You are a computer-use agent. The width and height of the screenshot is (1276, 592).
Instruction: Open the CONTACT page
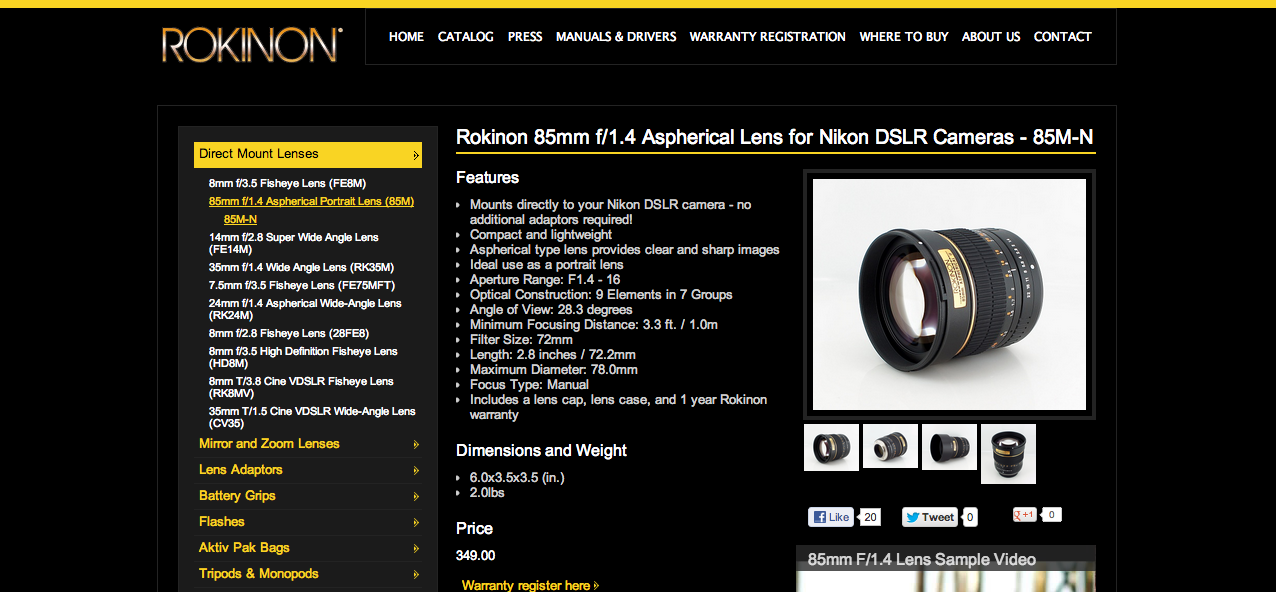(1063, 36)
